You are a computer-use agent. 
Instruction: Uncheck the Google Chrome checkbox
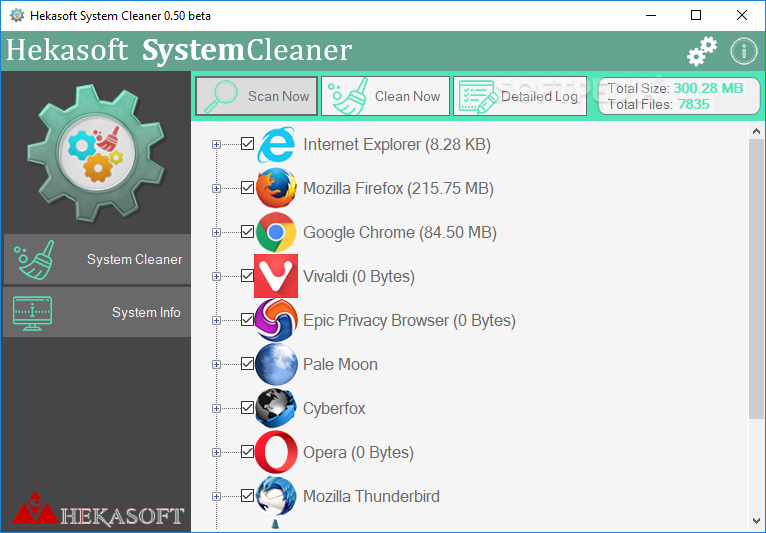coord(248,232)
